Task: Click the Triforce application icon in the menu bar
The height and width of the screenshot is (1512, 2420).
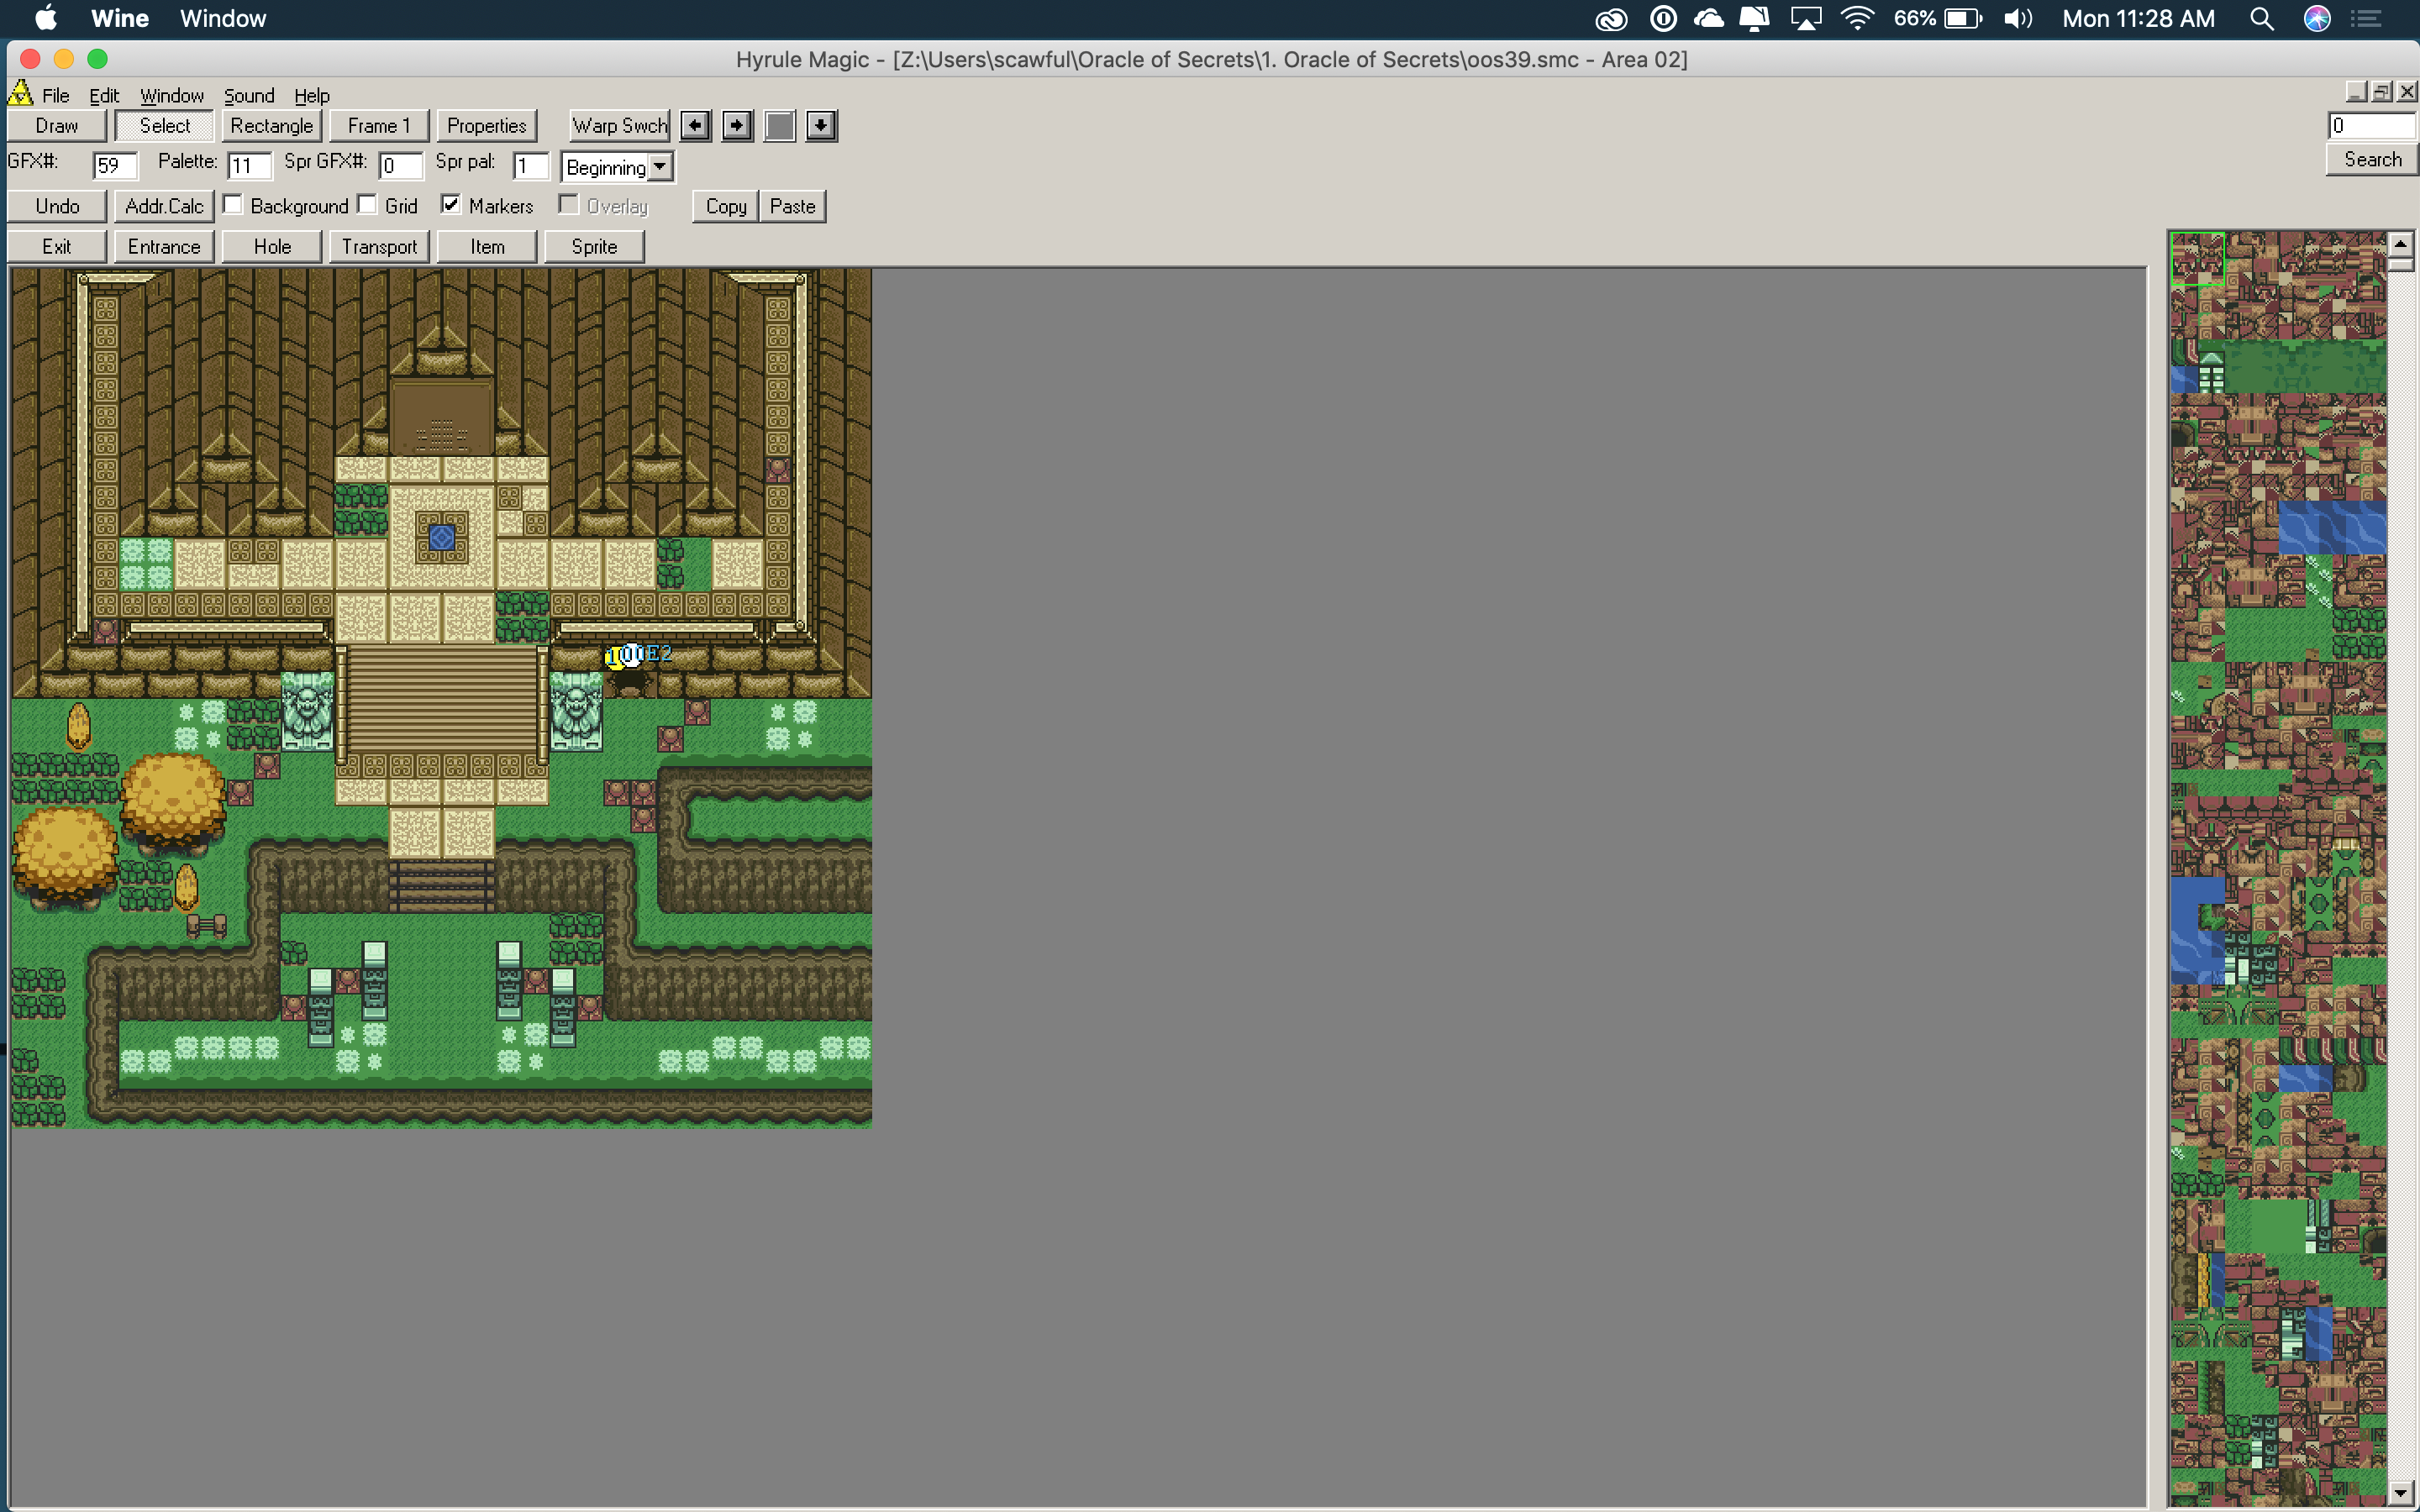Action: click(x=20, y=94)
